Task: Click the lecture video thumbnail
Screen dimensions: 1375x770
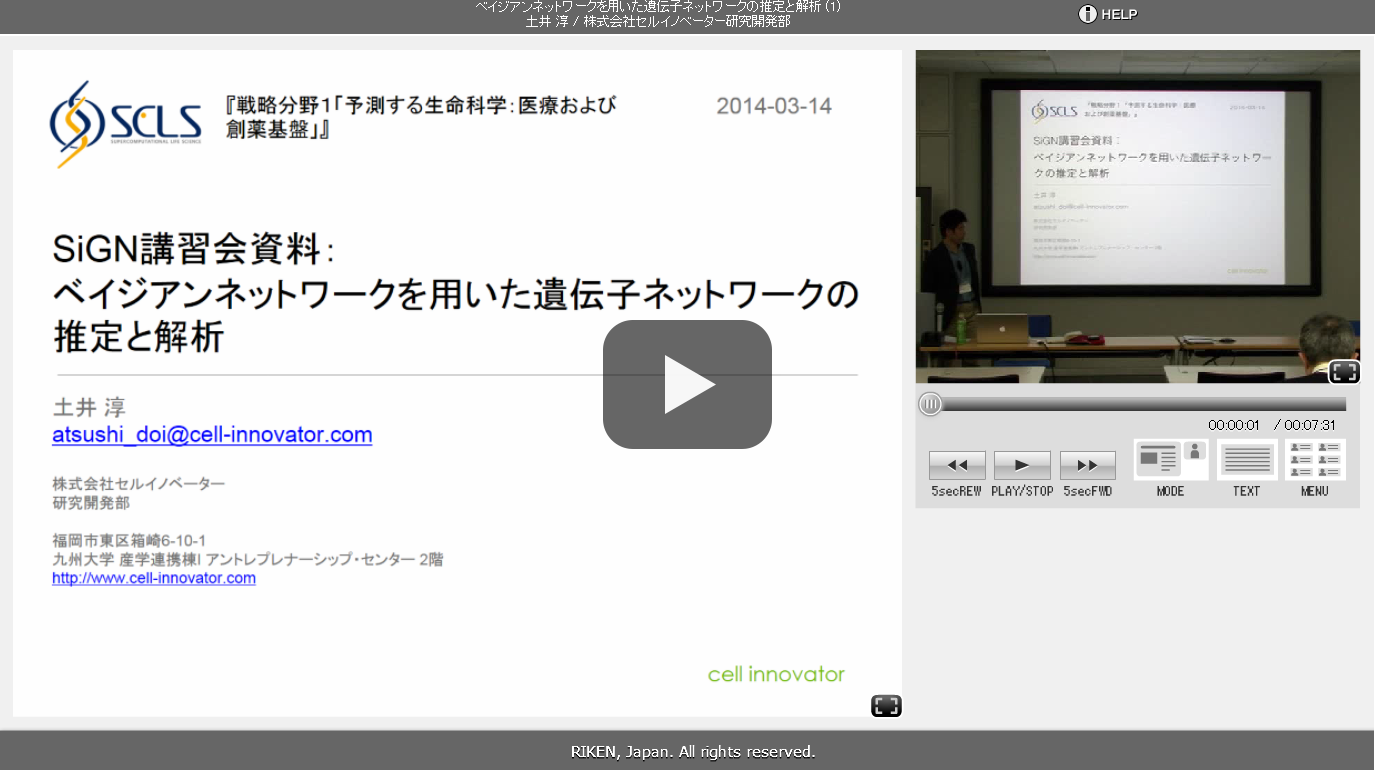Action: tap(1137, 215)
